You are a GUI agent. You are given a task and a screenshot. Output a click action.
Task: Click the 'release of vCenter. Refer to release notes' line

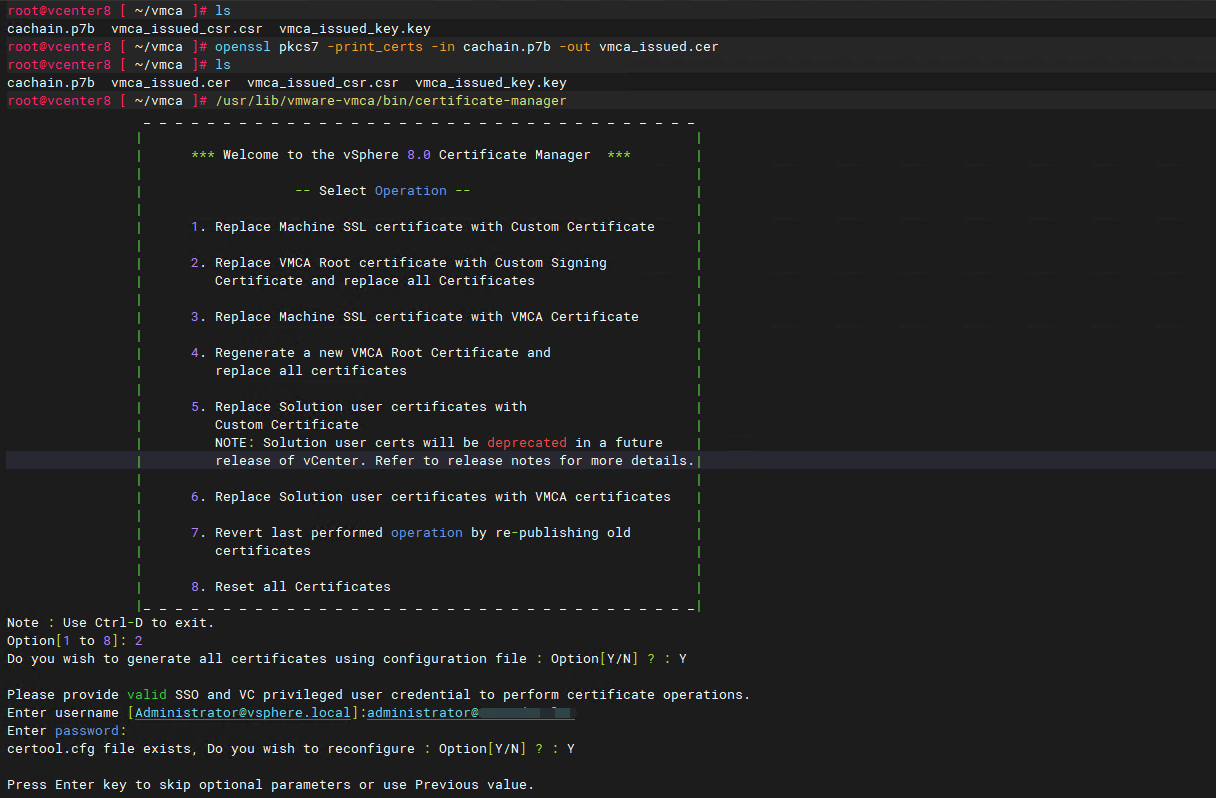pos(455,461)
